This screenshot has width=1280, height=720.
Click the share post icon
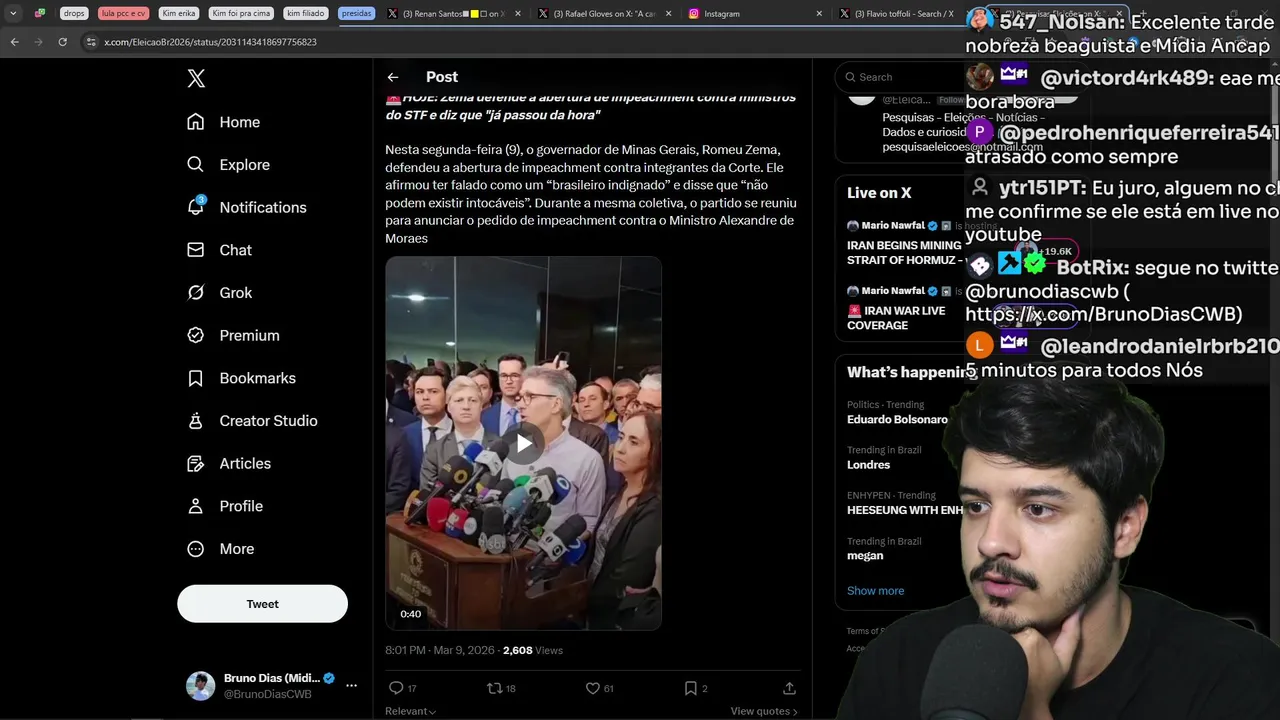click(x=789, y=688)
